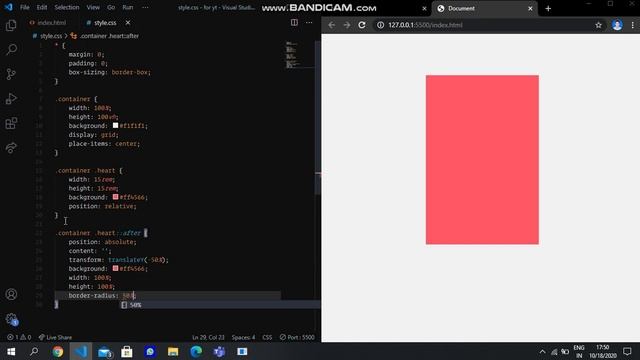The image size is (640, 360).
Task: Click the Chrome address bar URL
Action: pyautogui.click(x=425, y=25)
